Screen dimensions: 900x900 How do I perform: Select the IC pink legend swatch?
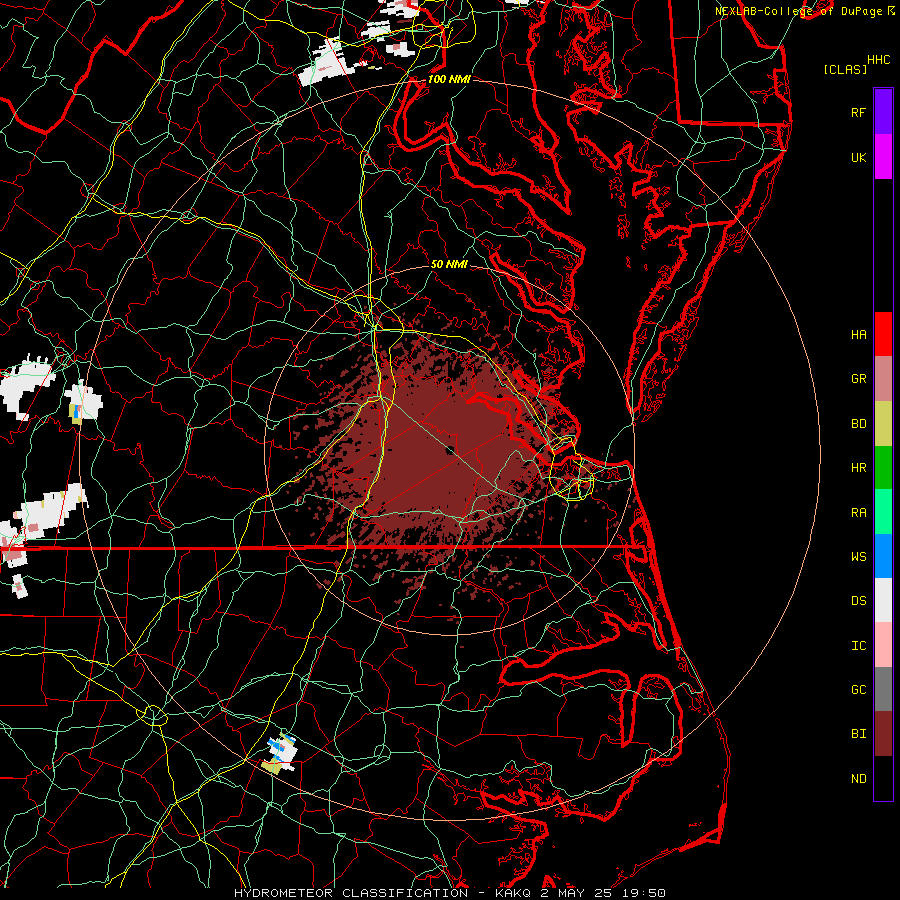click(883, 645)
